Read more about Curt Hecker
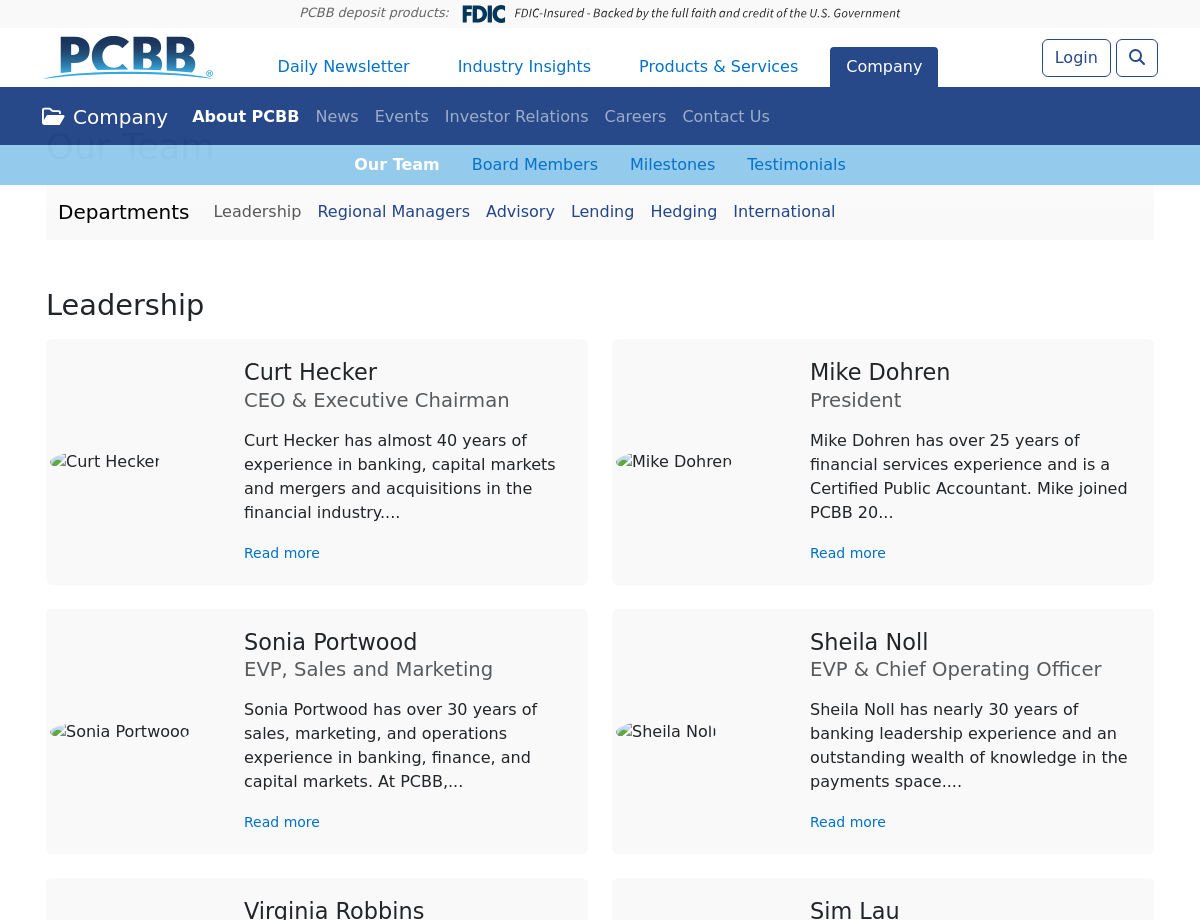The height and width of the screenshot is (920, 1200). click(x=282, y=553)
